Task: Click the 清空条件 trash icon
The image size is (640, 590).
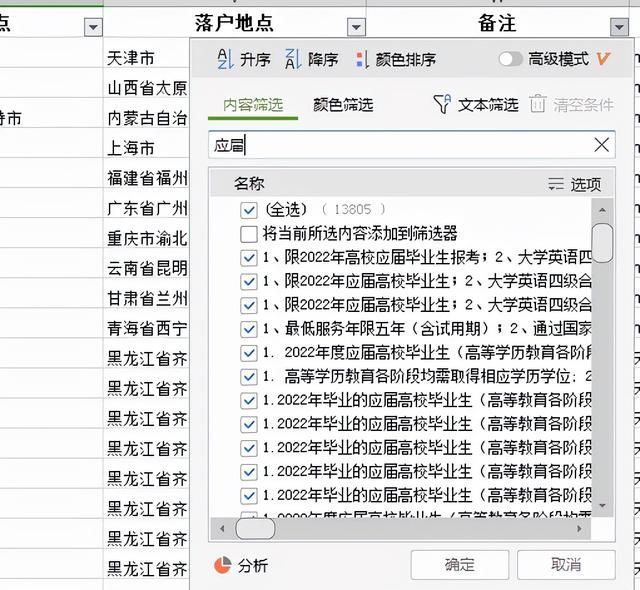Action: click(538, 104)
